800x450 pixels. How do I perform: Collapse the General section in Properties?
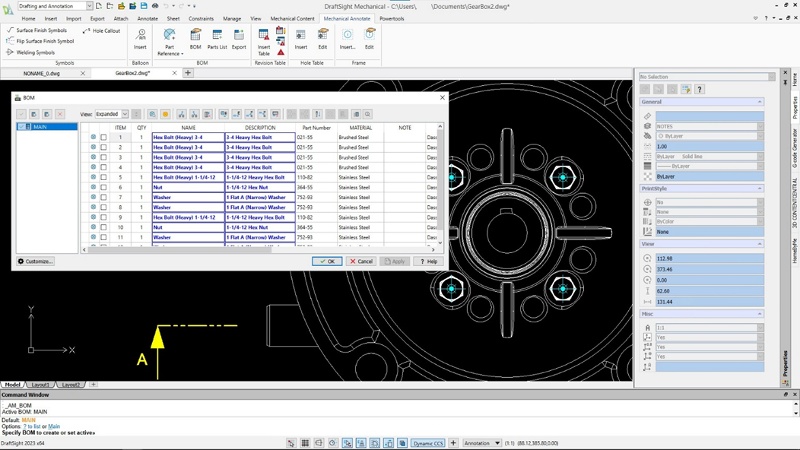[x=760, y=102]
